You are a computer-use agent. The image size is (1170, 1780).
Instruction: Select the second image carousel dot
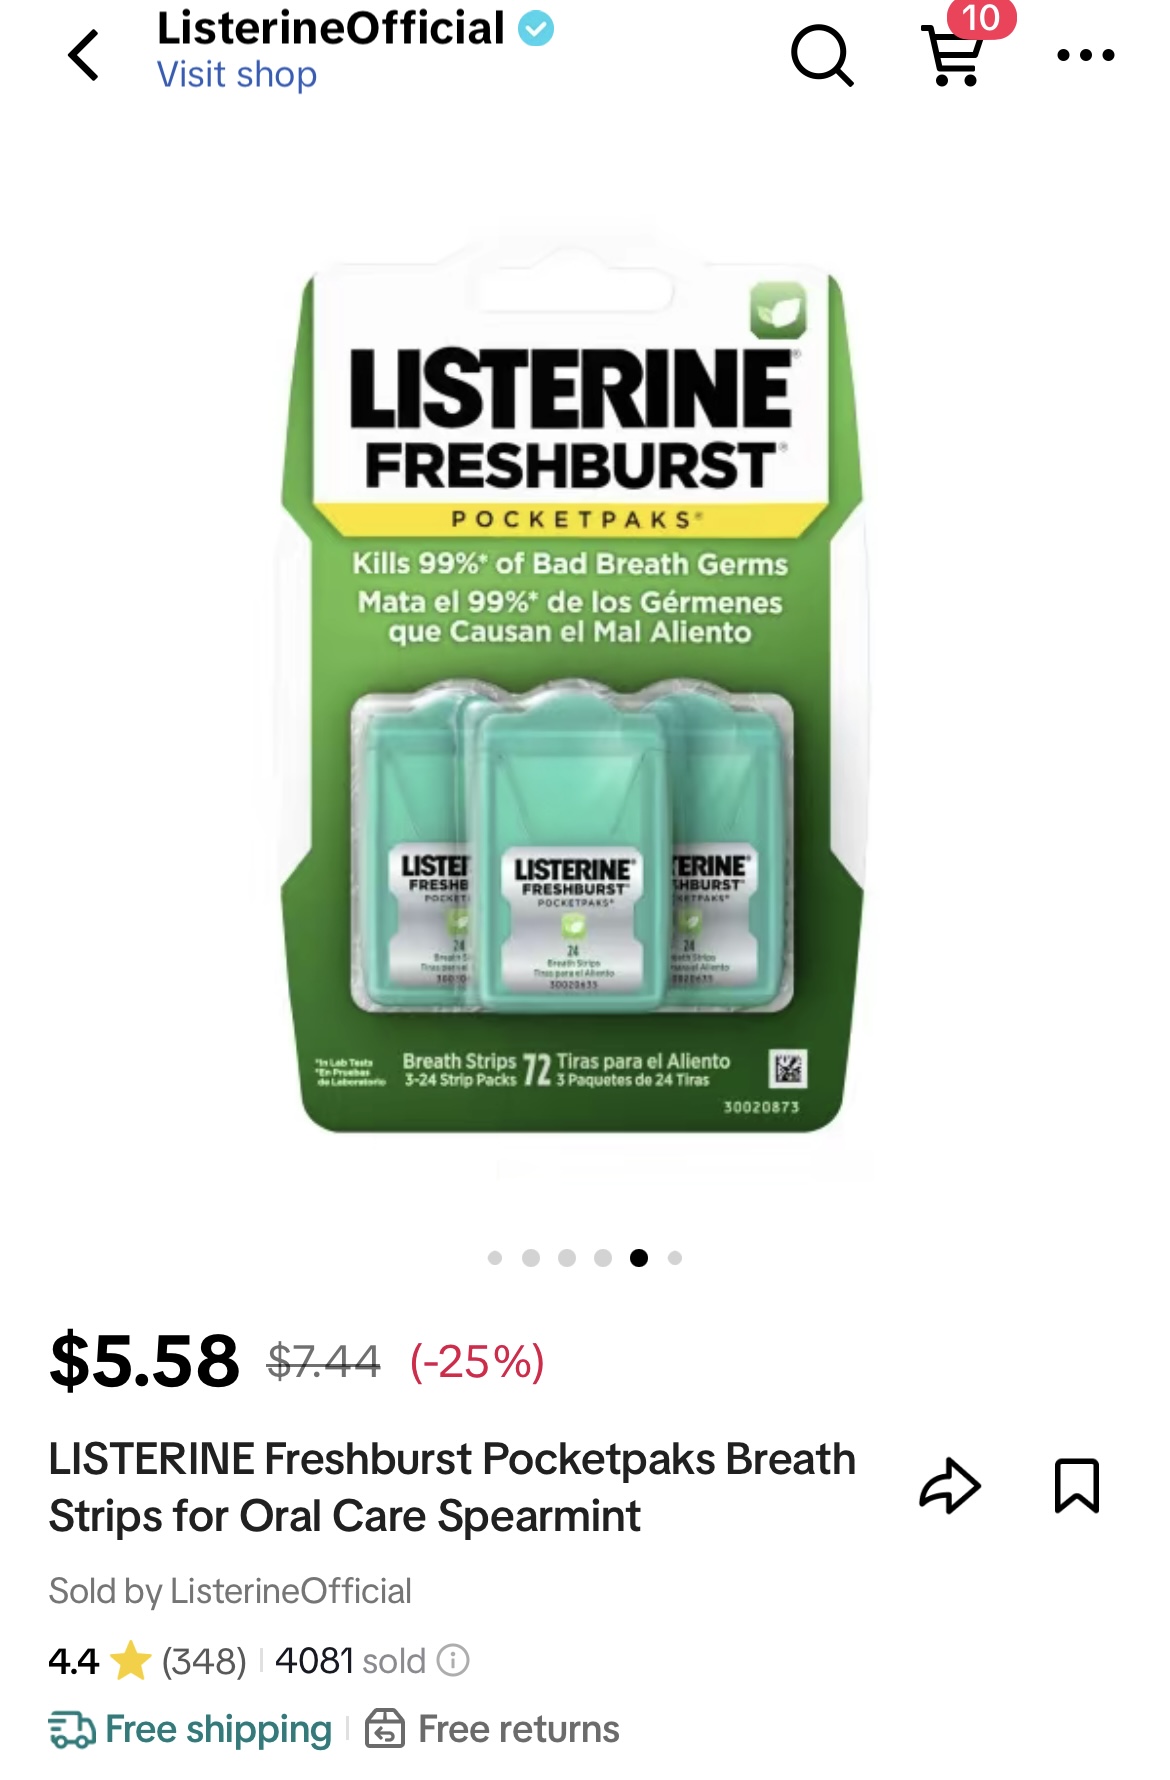point(531,1258)
